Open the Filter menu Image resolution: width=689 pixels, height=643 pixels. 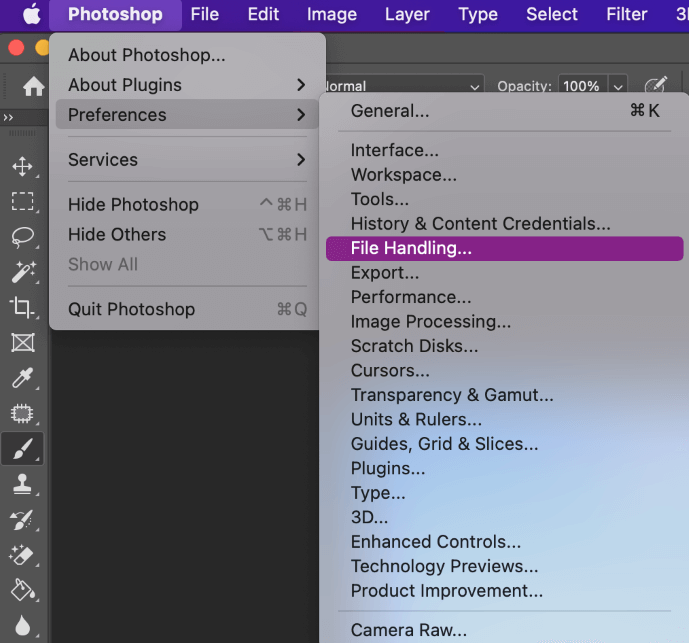click(627, 14)
